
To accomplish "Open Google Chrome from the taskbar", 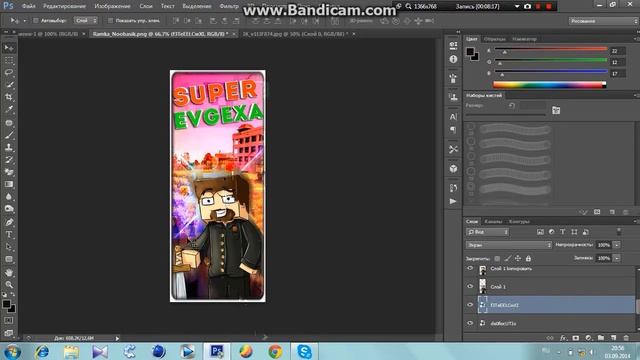I will (x=275, y=351).
